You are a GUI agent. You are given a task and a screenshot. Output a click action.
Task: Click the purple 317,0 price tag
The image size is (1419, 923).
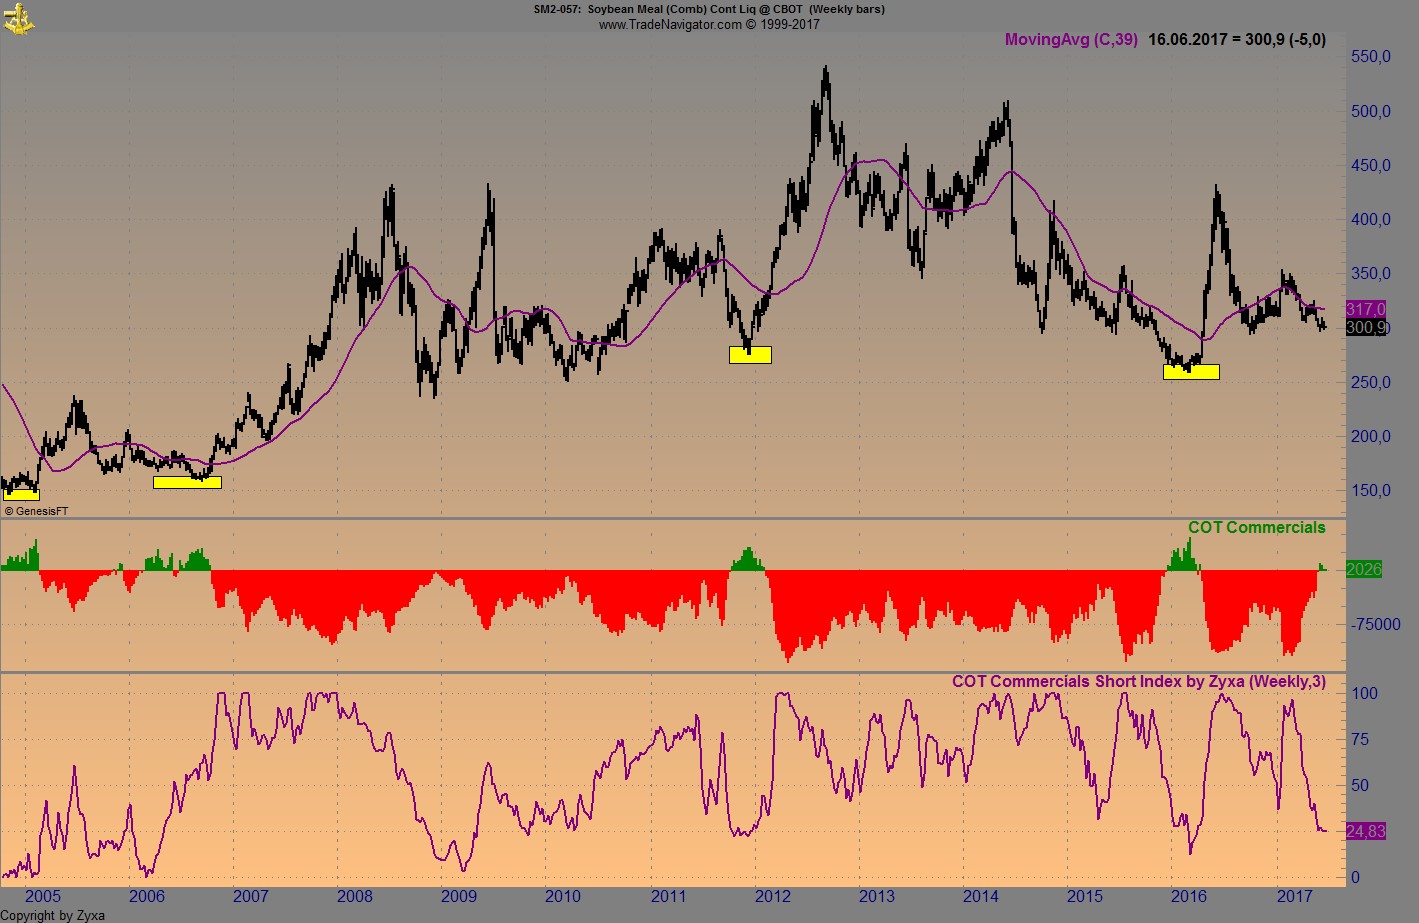1365,309
